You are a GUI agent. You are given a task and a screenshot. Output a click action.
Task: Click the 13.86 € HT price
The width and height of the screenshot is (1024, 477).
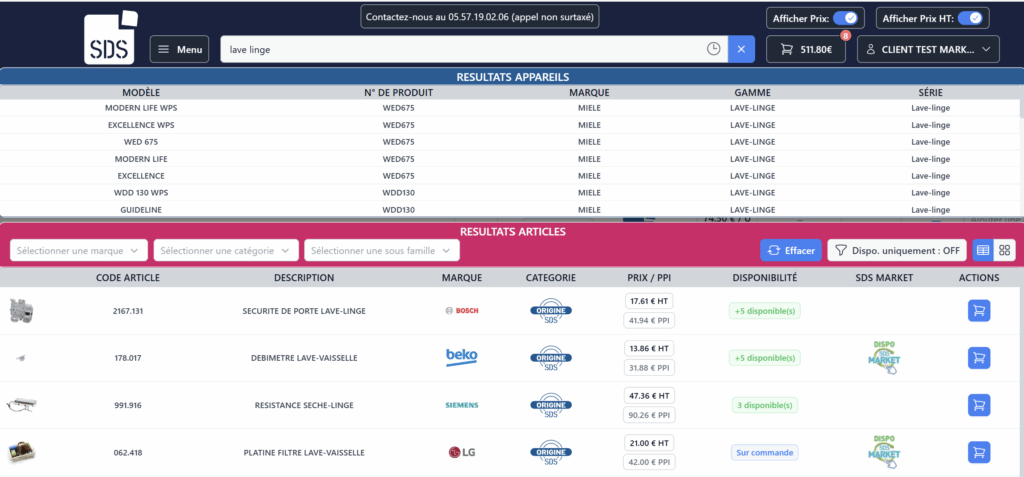point(649,348)
